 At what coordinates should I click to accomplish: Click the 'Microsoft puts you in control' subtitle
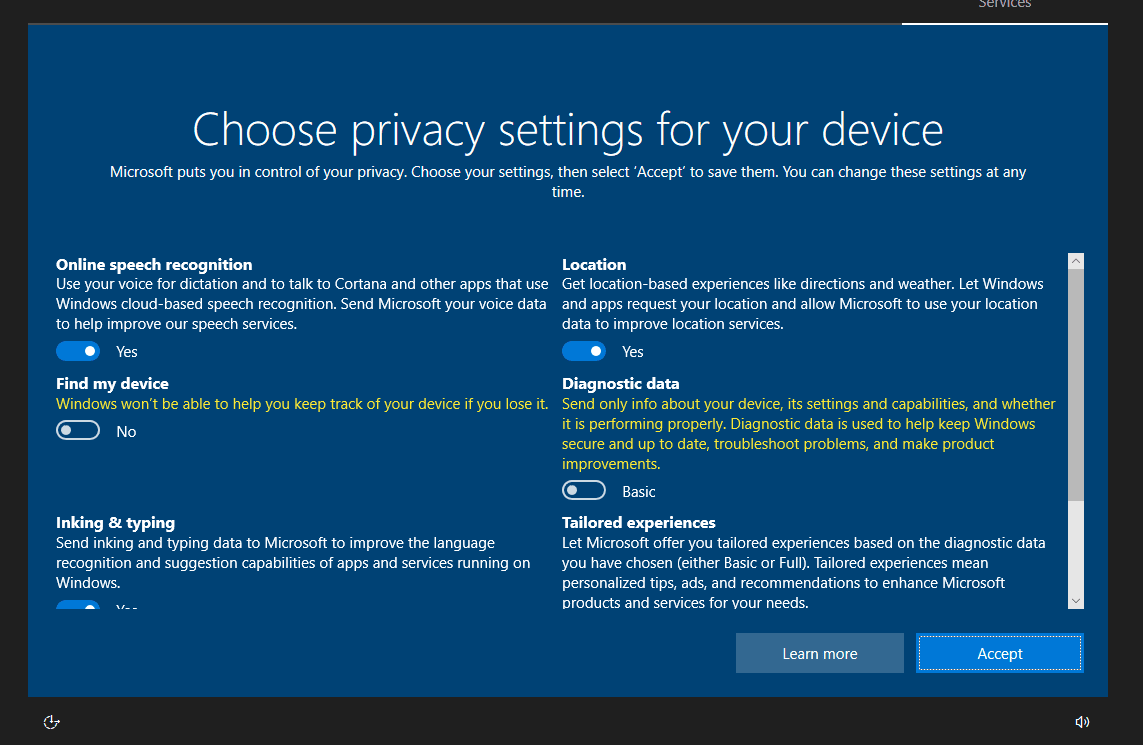pyautogui.click(x=568, y=182)
